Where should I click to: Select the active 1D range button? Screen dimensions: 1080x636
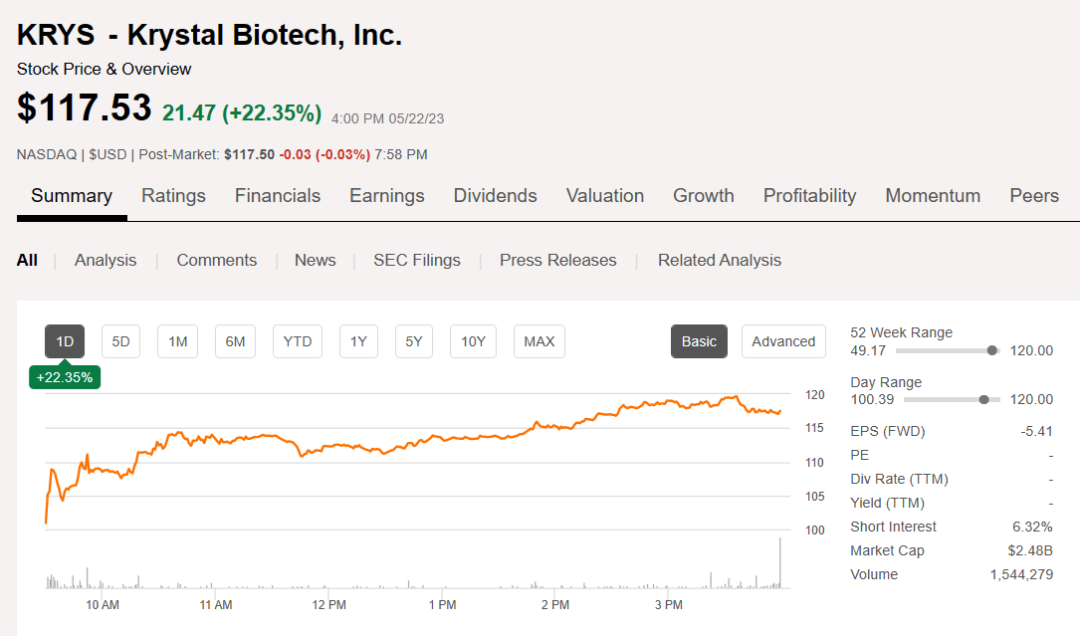tap(65, 342)
